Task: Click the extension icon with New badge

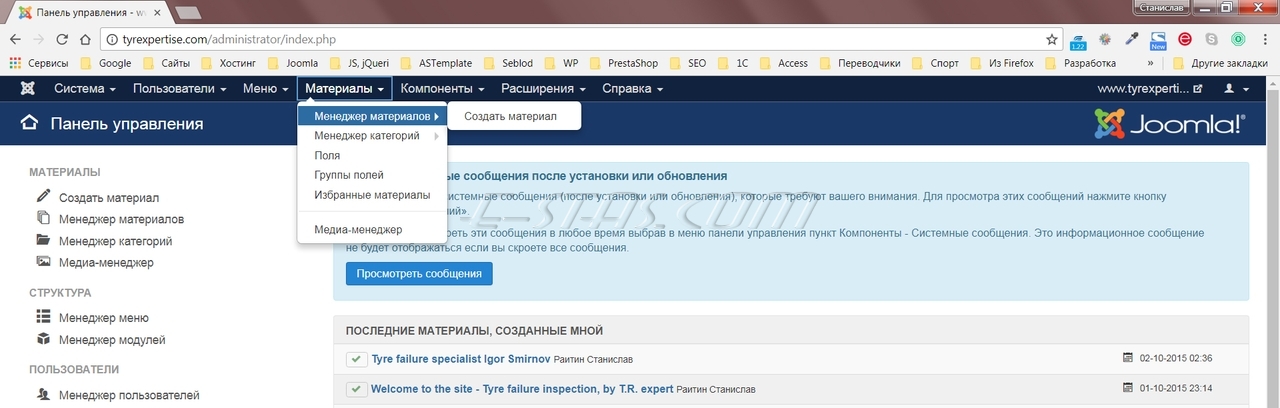Action: pyautogui.click(x=1158, y=40)
